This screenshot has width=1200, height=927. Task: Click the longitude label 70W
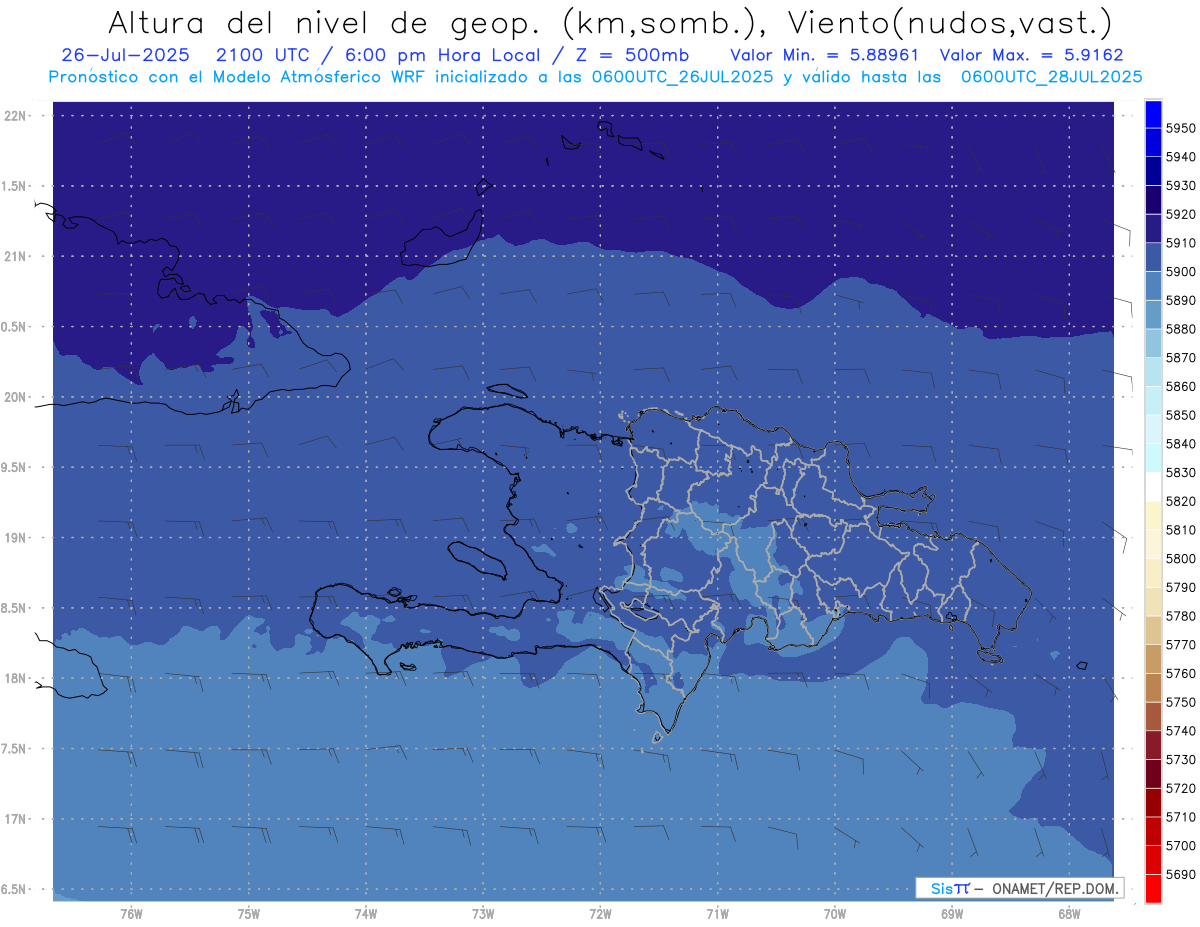835,913
